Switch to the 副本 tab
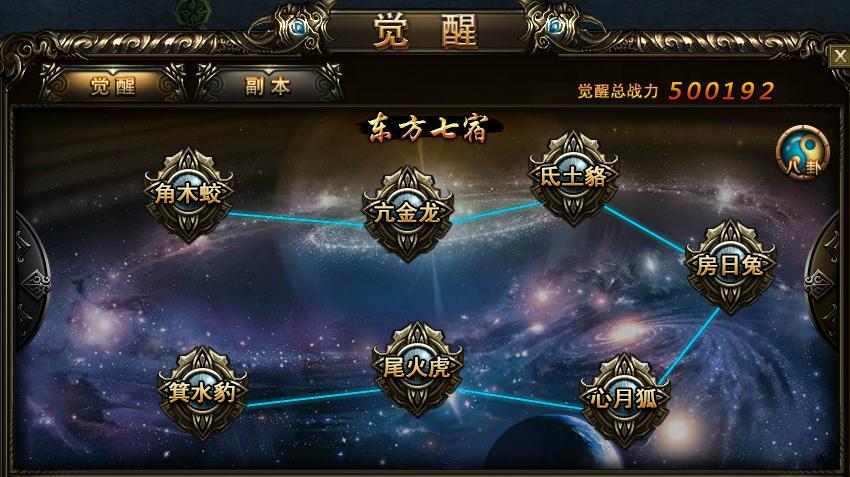This screenshot has width=850, height=477. [x=268, y=86]
